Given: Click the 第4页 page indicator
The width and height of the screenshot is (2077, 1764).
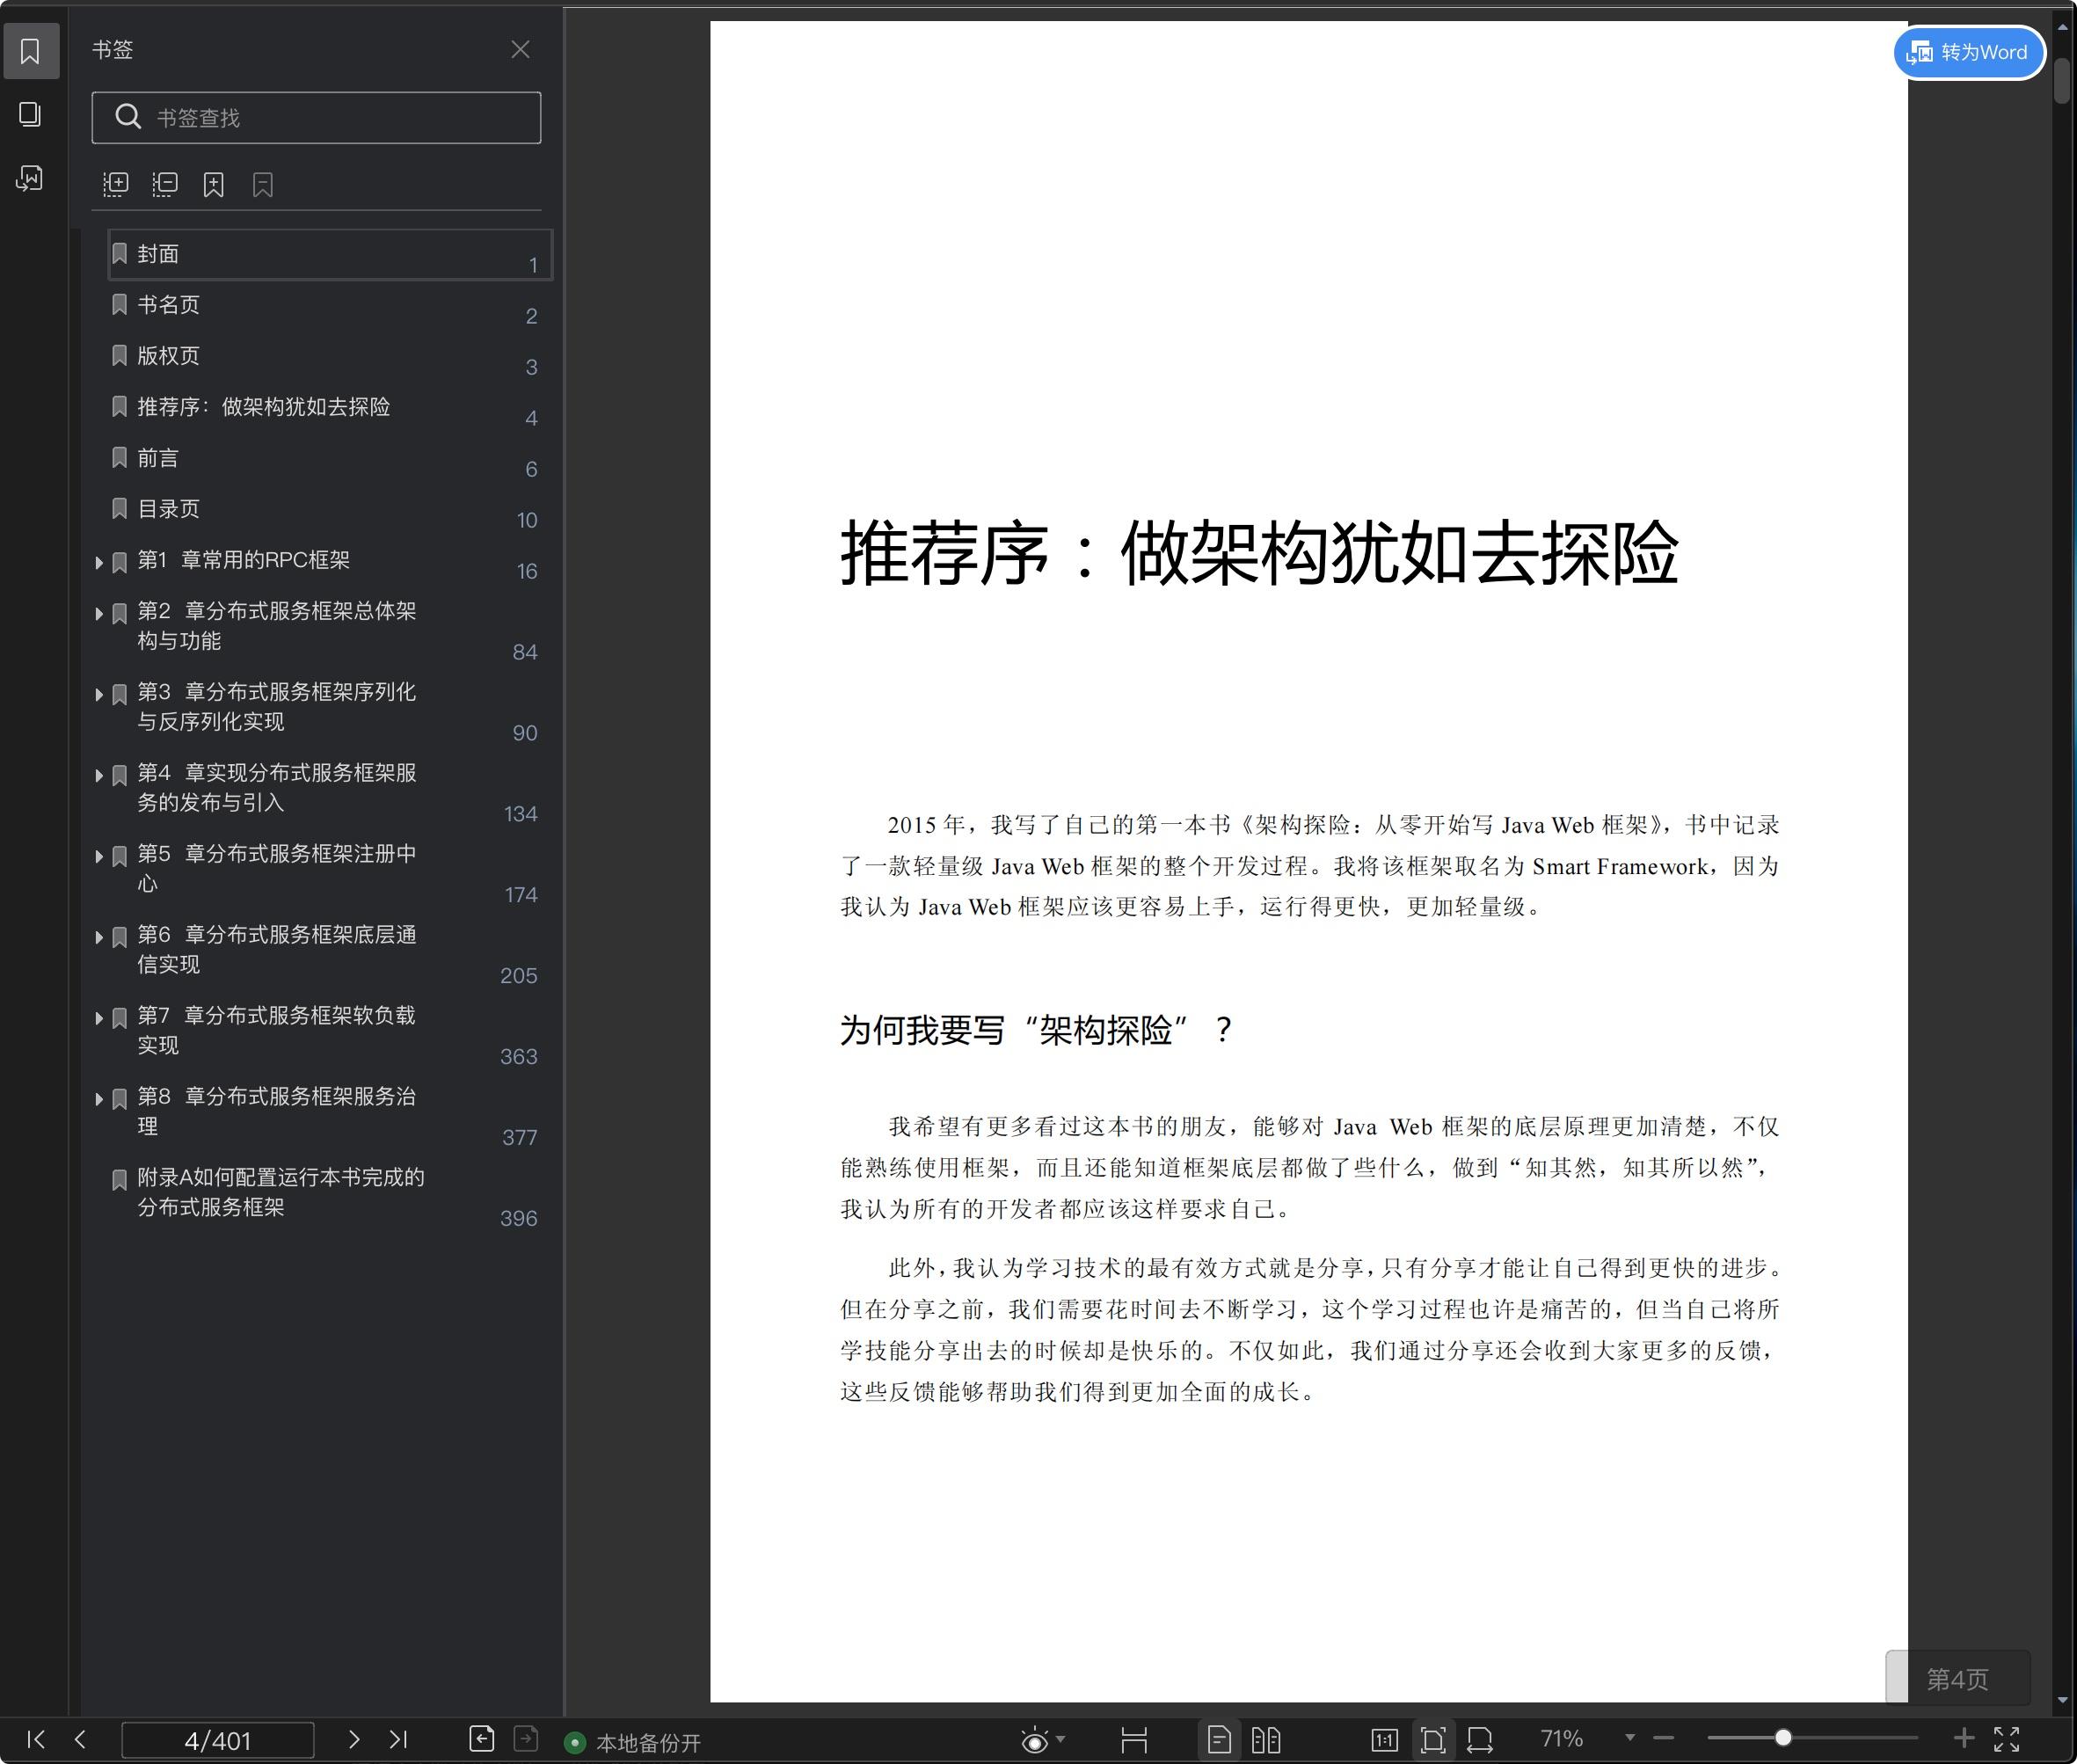Looking at the screenshot, I should [1958, 1679].
